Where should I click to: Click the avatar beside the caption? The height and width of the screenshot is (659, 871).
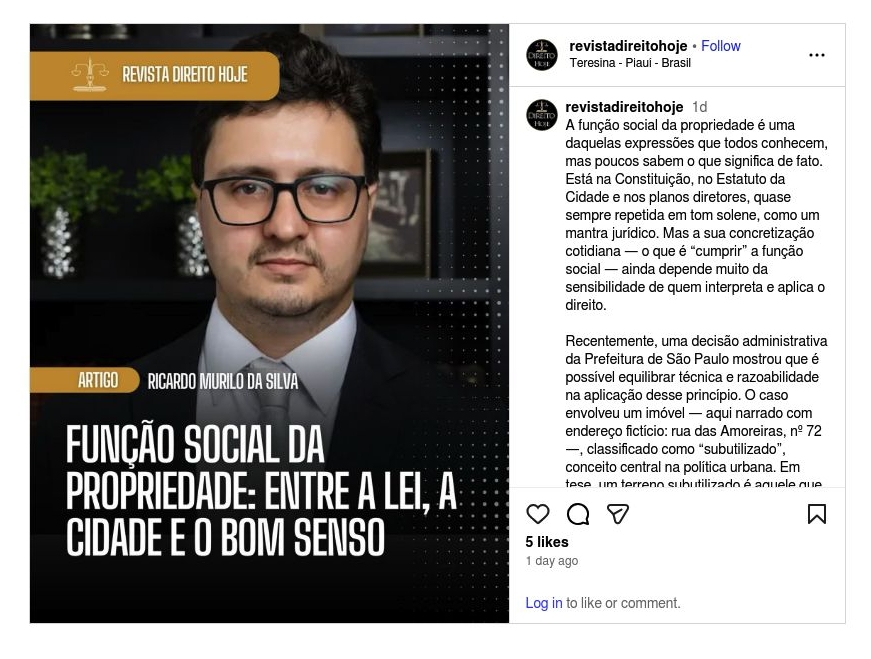[x=542, y=115]
